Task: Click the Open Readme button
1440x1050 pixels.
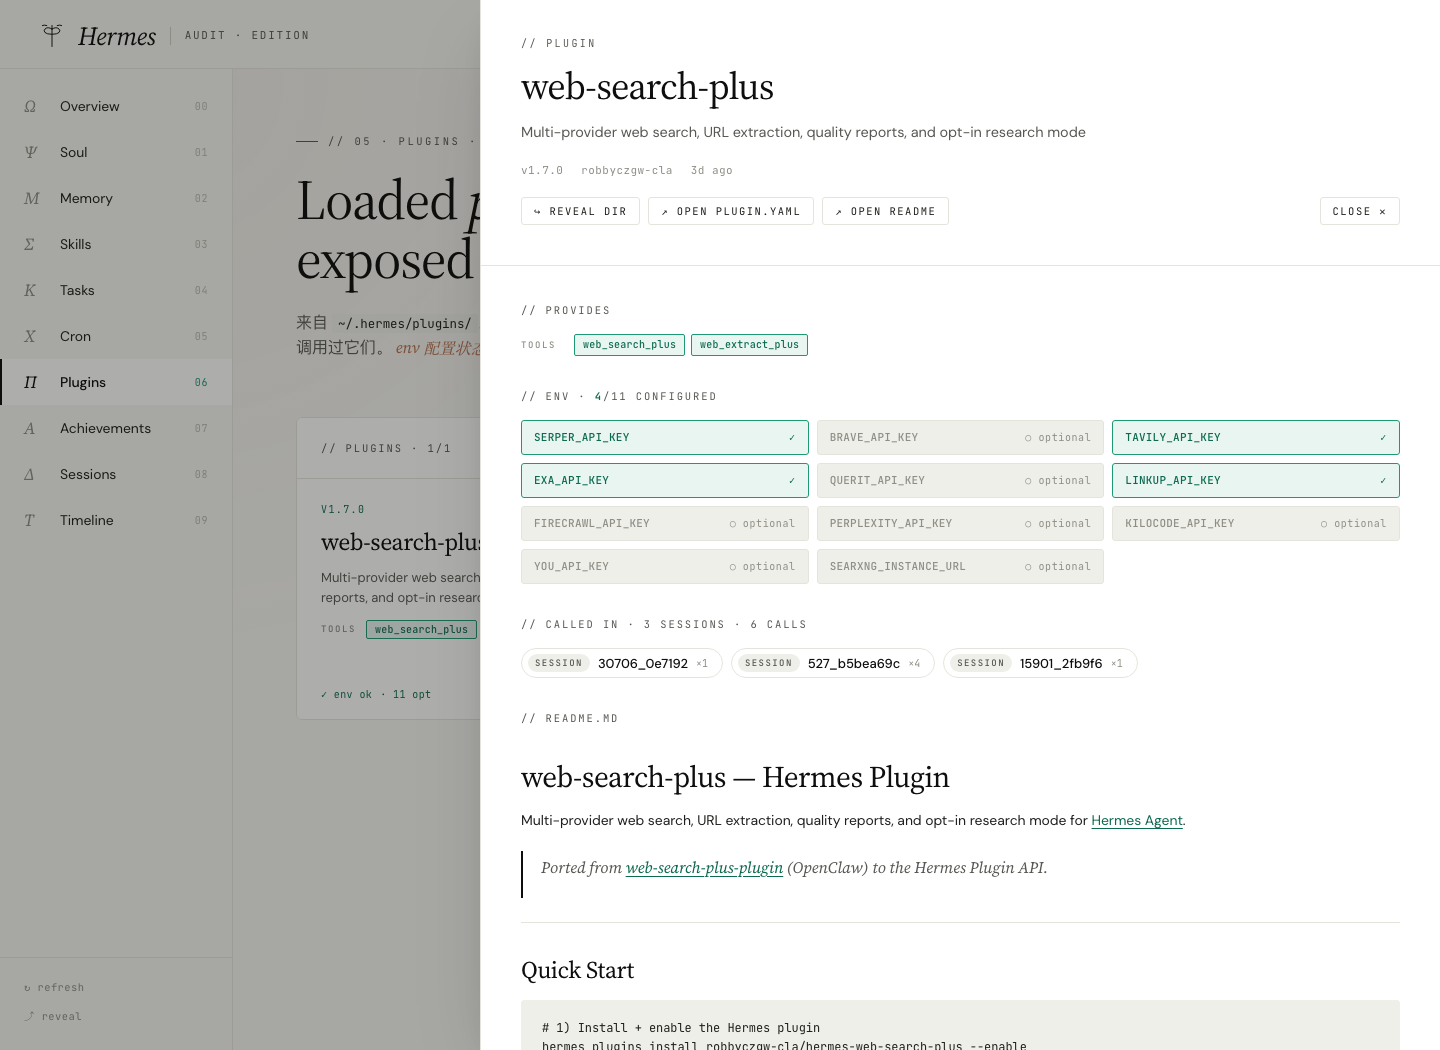Action: coord(885,211)
